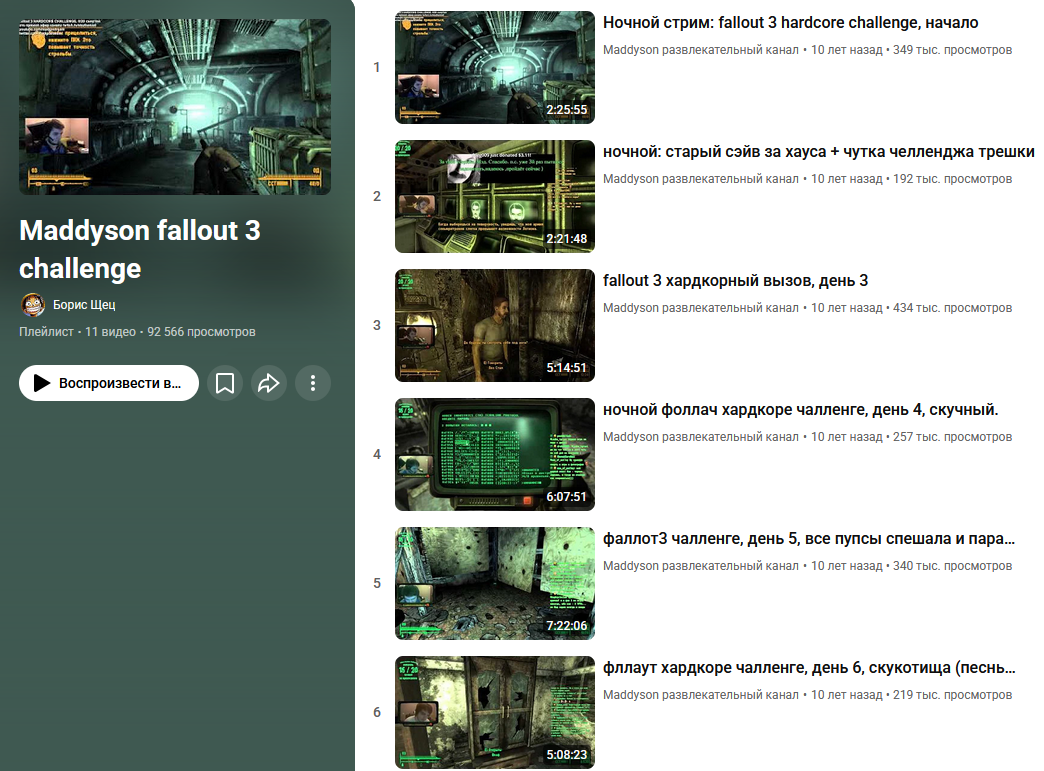The height and width of the screenshot is (771, 1044).
Task: Open 'ночной: старый сэйв за хауса' video title
Action: [x=818, y=152]
